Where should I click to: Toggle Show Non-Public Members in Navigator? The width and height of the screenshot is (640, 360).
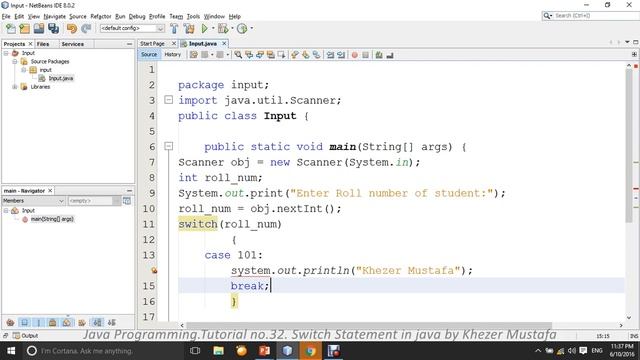pyautogui.click(x=53, y=322)
